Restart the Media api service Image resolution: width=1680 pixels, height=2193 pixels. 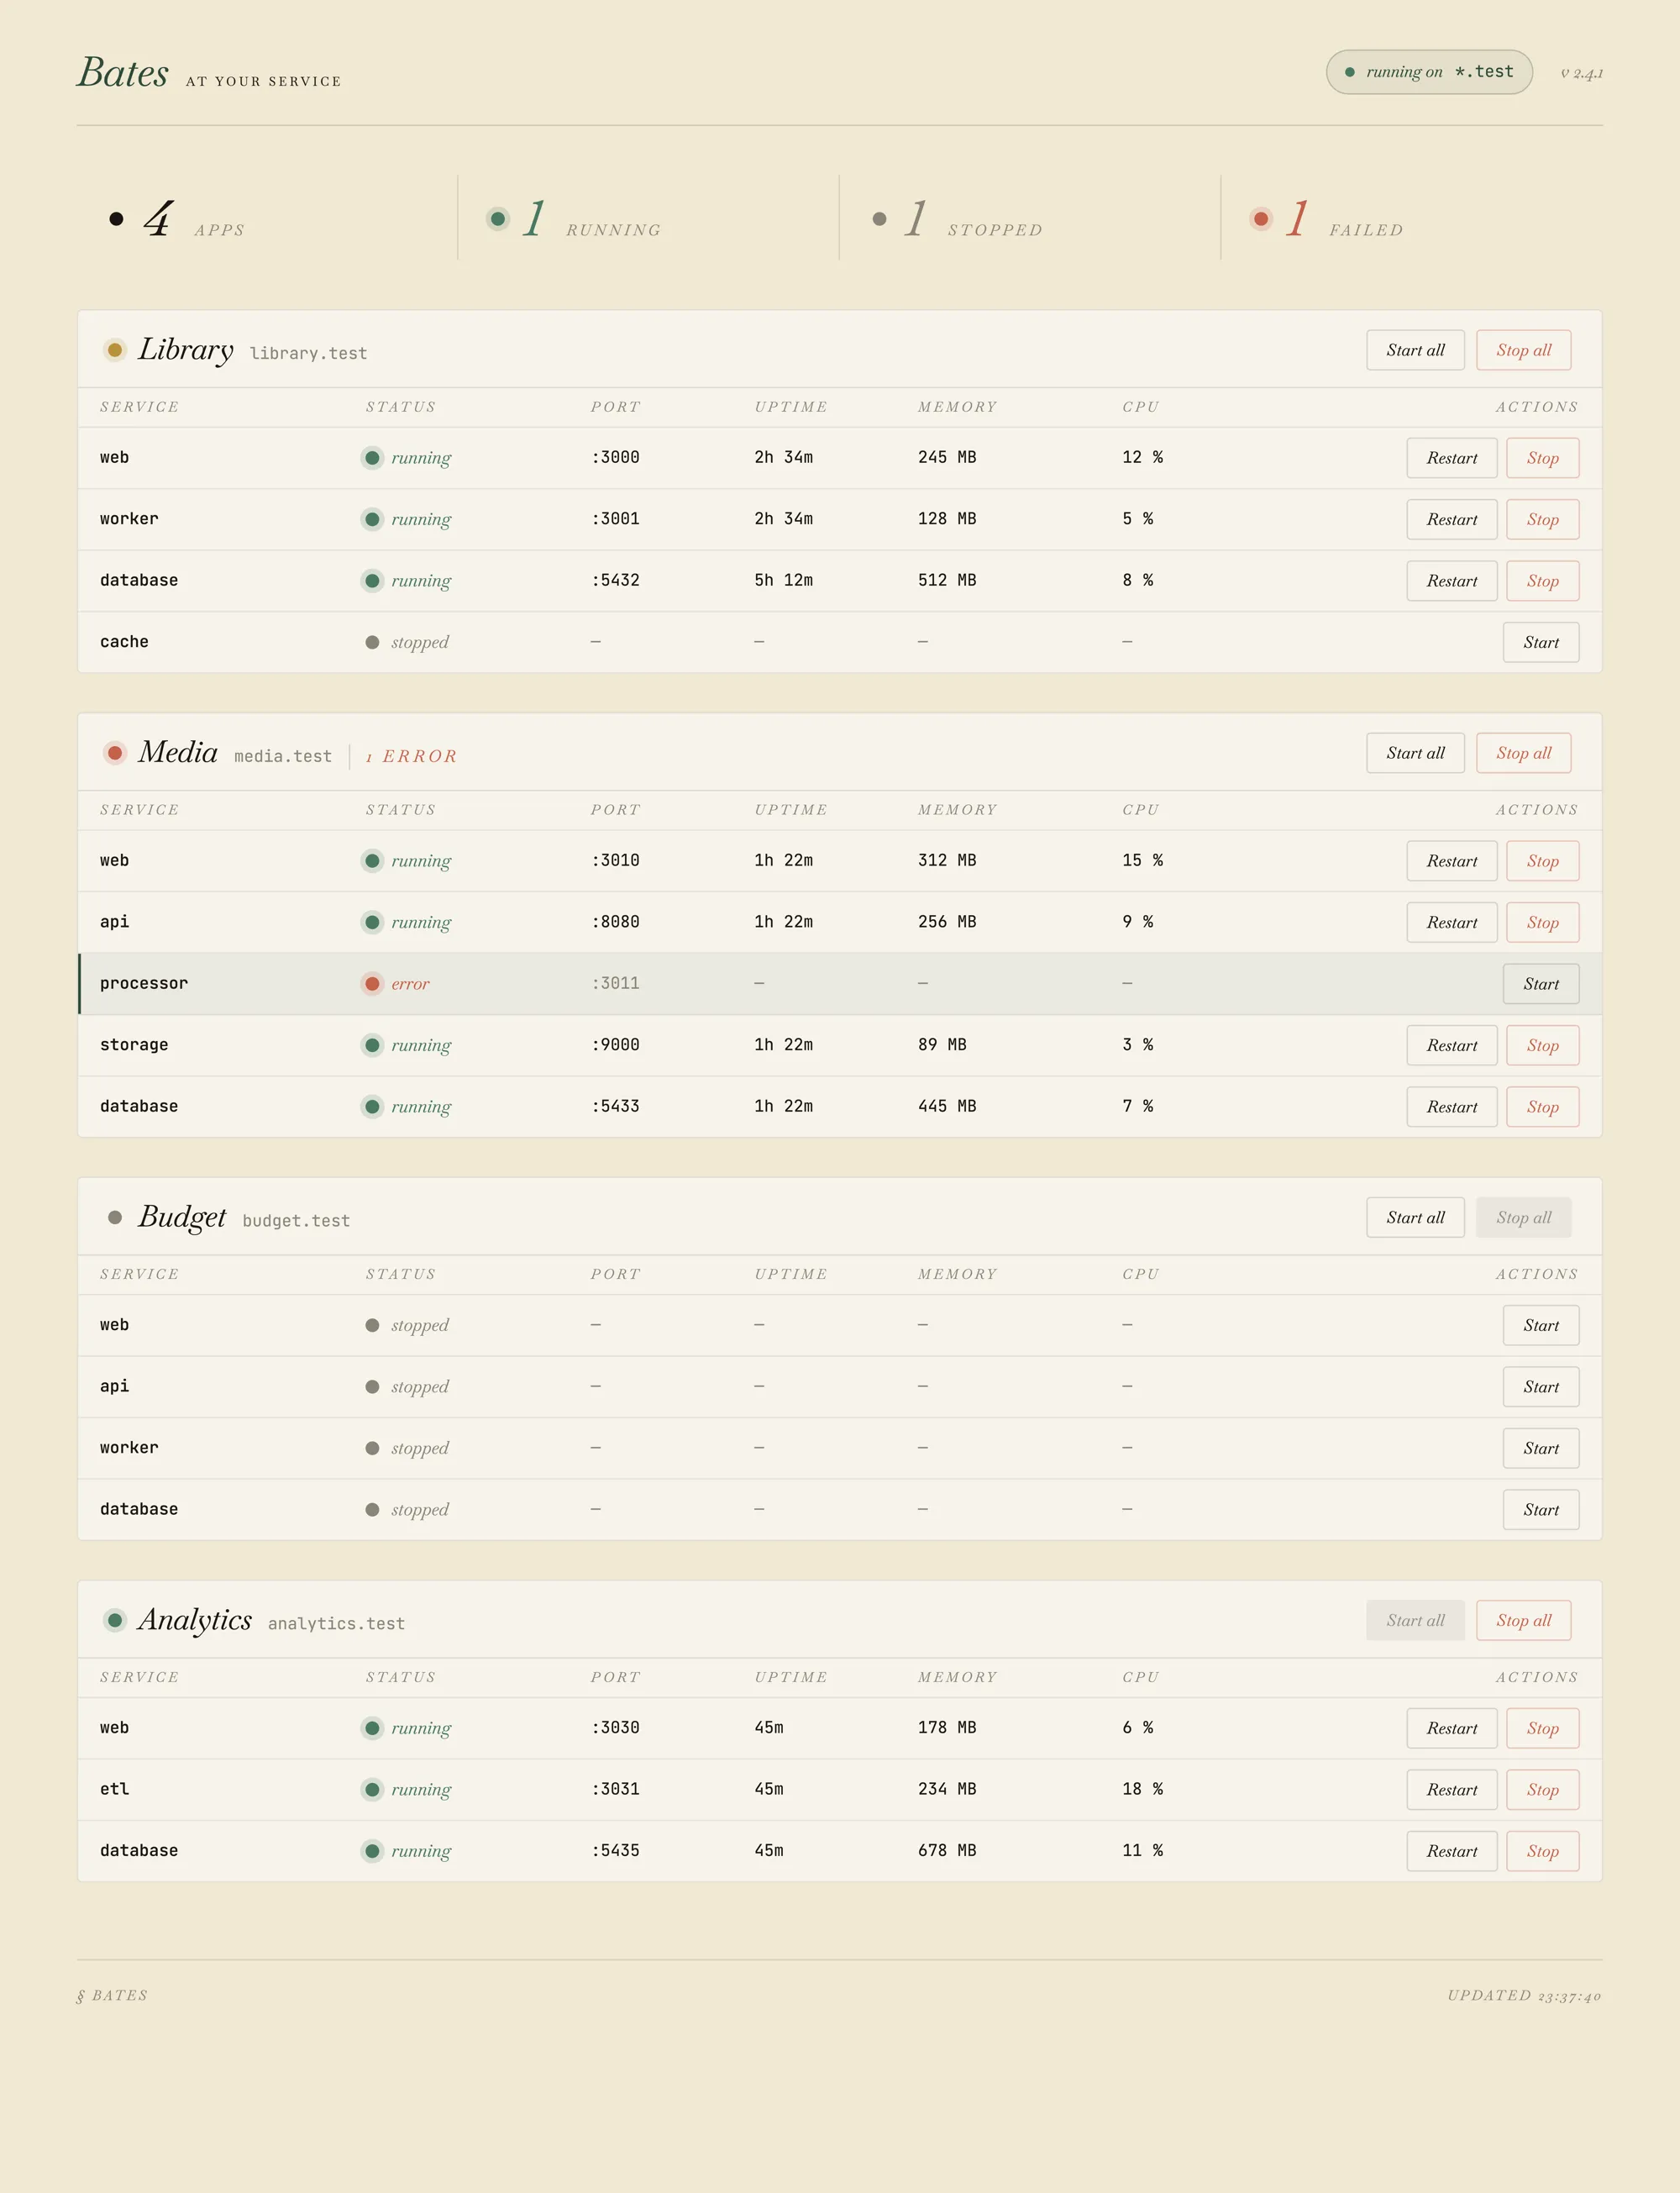pyautogui.click(x=1451, y=922)
